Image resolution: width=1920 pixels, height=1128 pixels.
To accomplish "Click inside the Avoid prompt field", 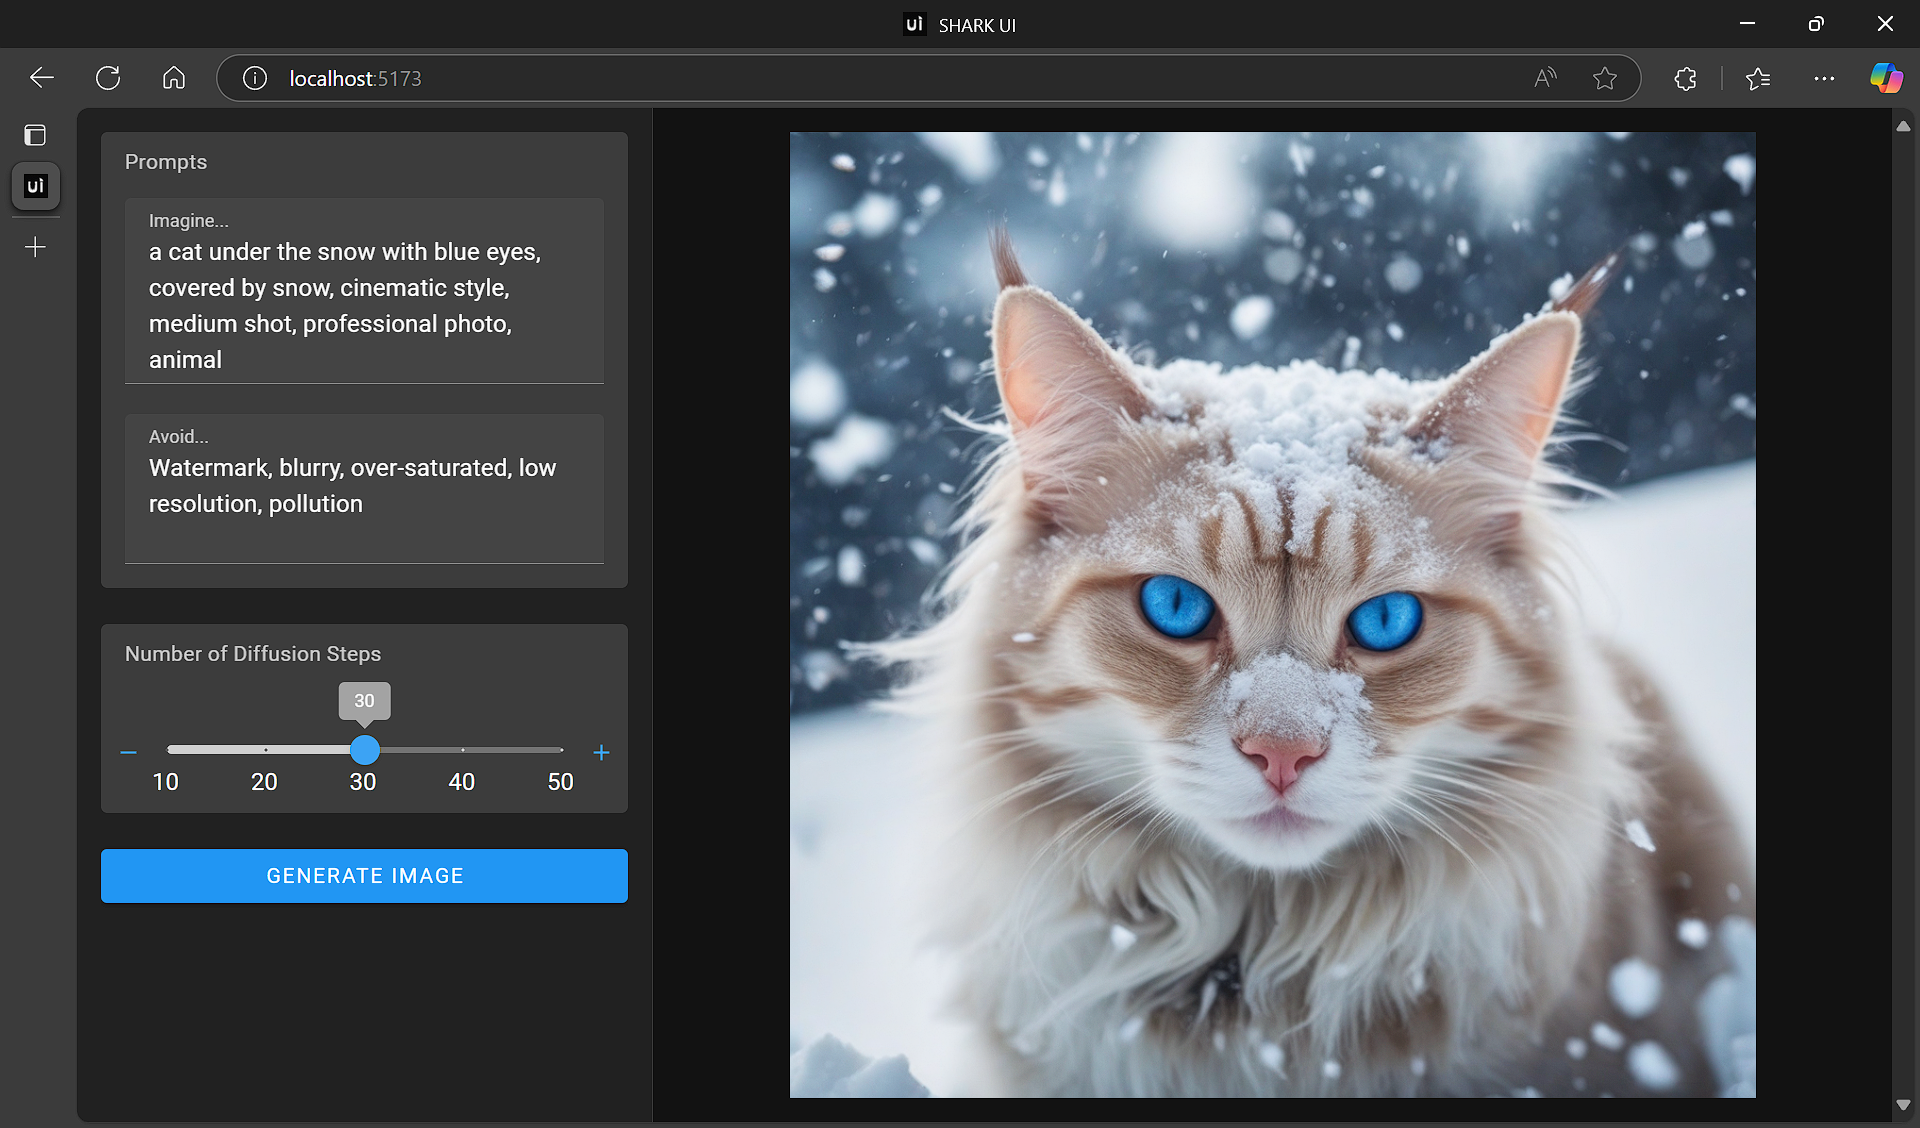I will pos(364,487).
